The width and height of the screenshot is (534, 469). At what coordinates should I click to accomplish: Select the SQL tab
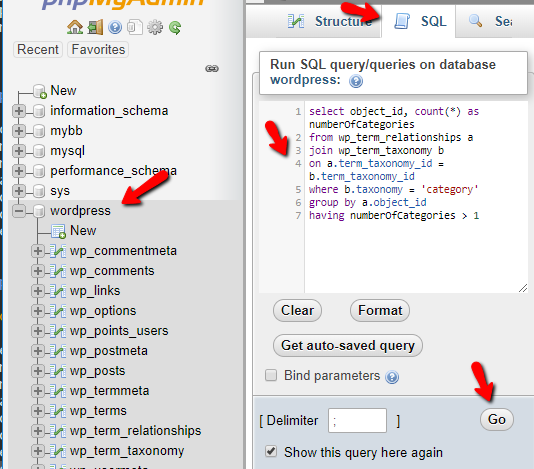[x=420, y=21]
